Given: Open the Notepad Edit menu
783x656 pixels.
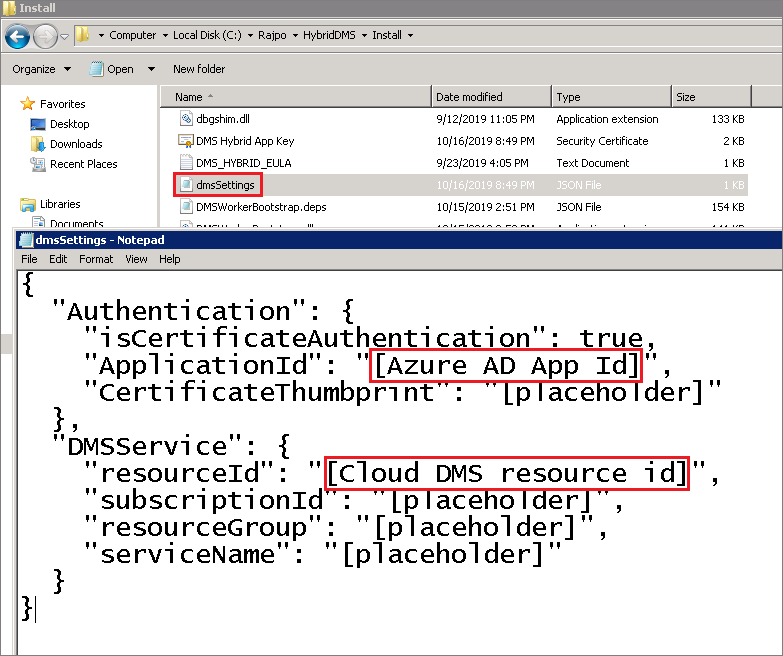Looking at the screenshot, I should 58,259.
